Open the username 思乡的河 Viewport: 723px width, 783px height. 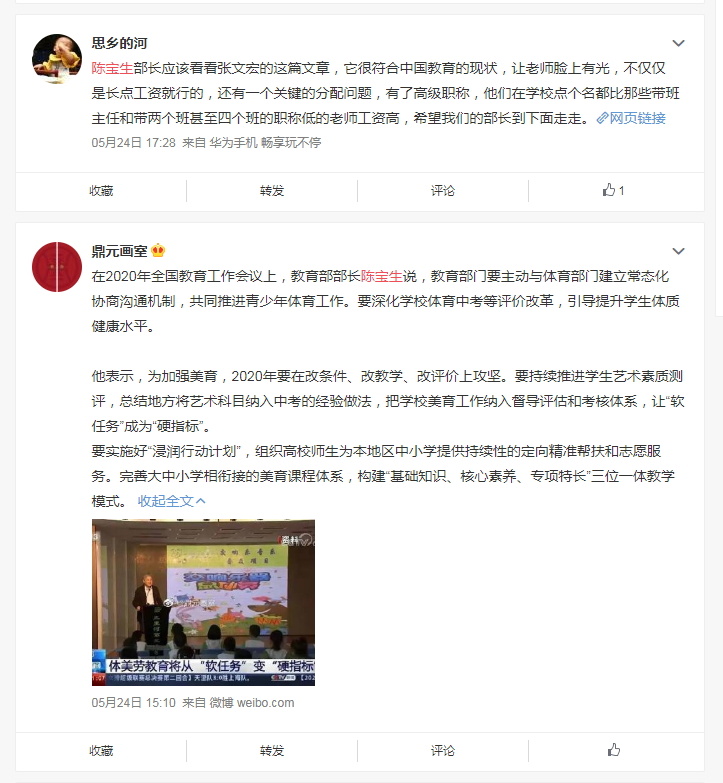119,43
